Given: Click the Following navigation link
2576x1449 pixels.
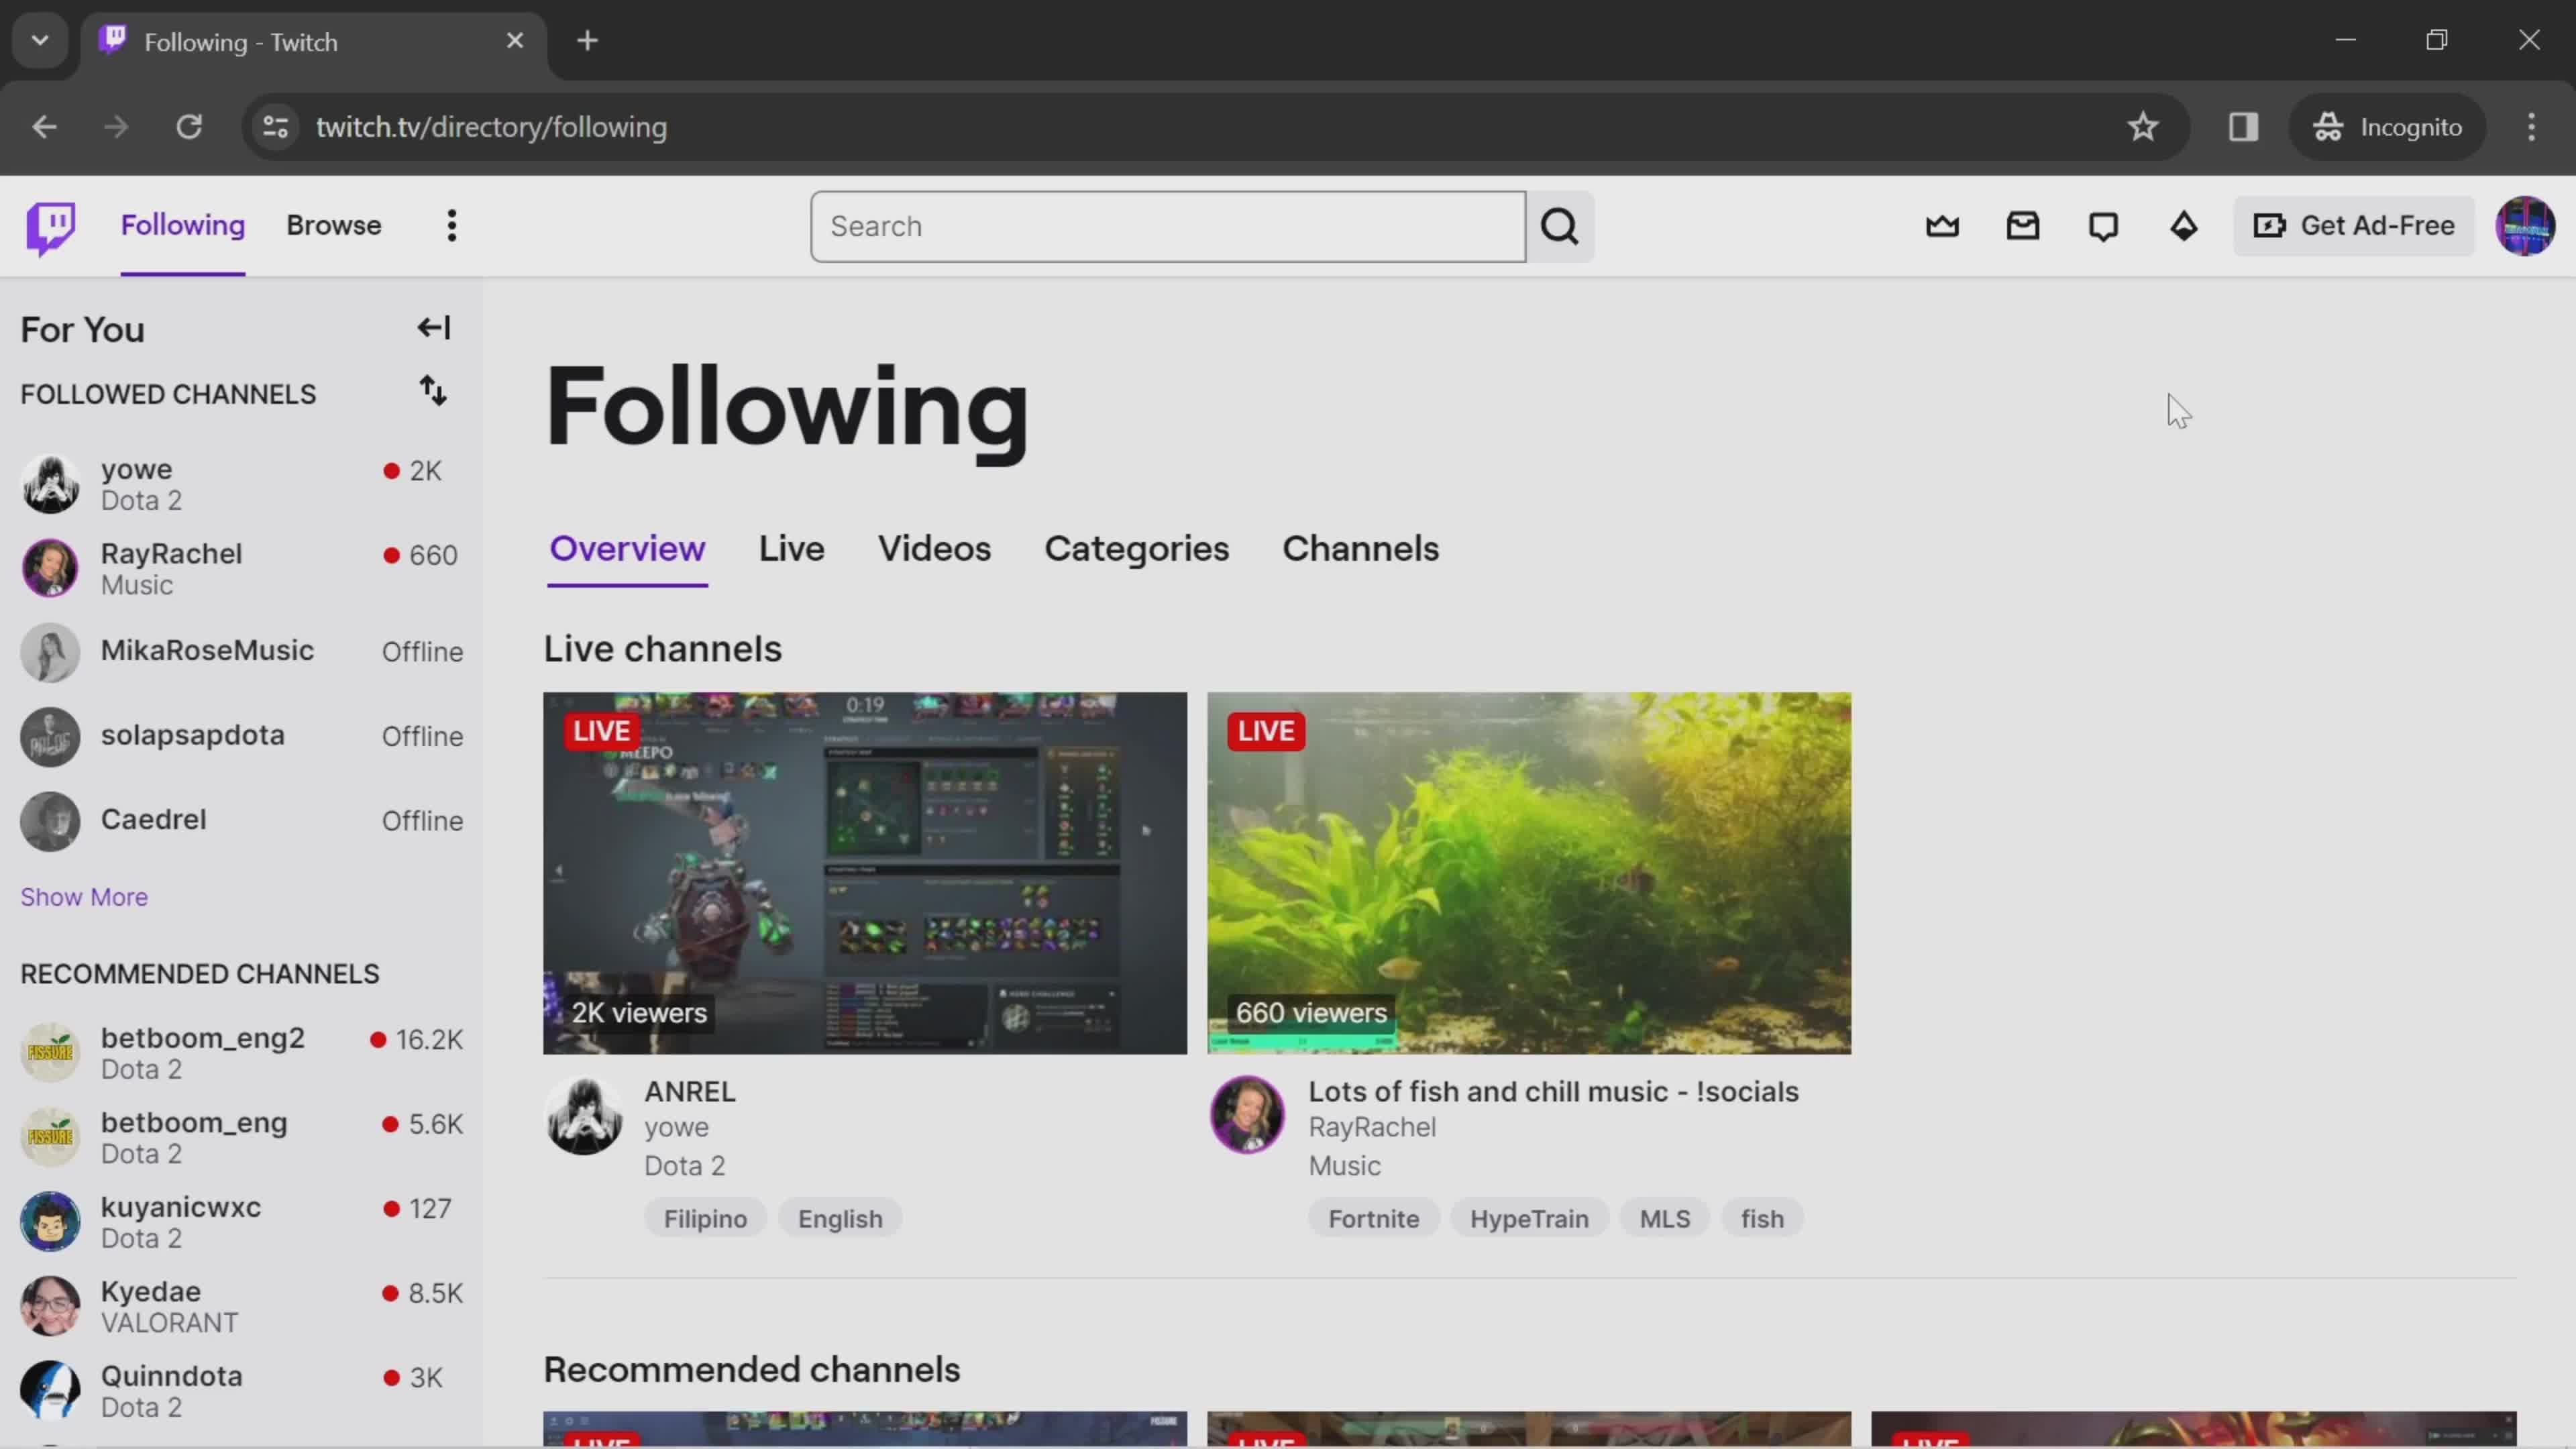Looking at the screenshot, I should click(x=182, y=225).
